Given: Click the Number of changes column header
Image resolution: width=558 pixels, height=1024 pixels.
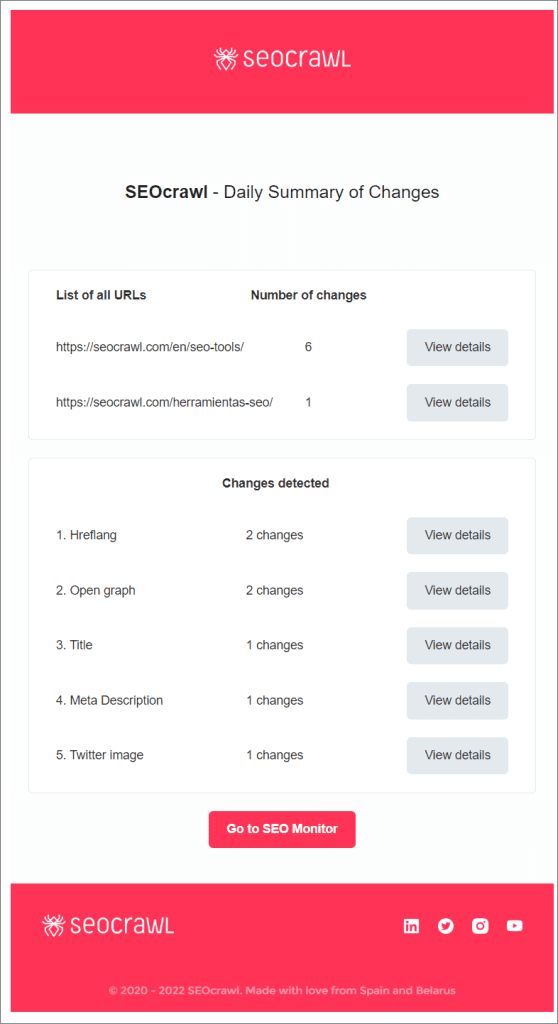Looking at the screenshot, I should (308, 295).
